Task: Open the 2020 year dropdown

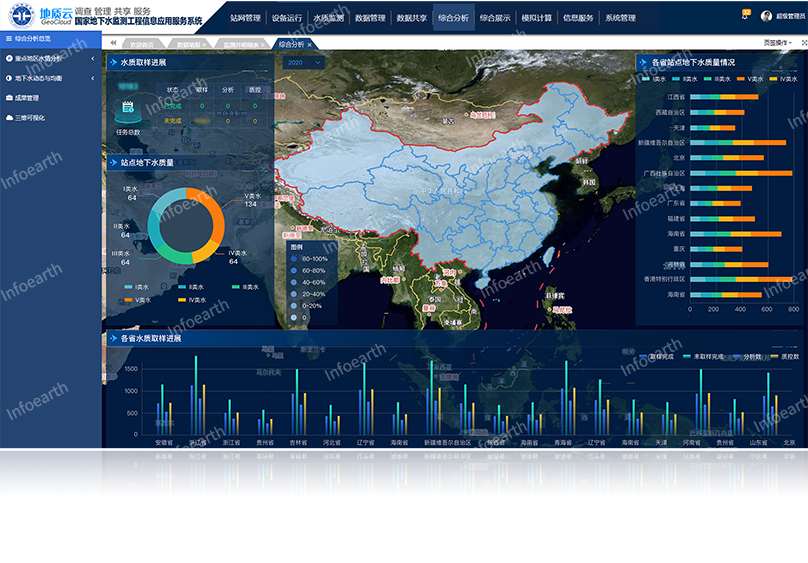Action: [x=303, y=62]
